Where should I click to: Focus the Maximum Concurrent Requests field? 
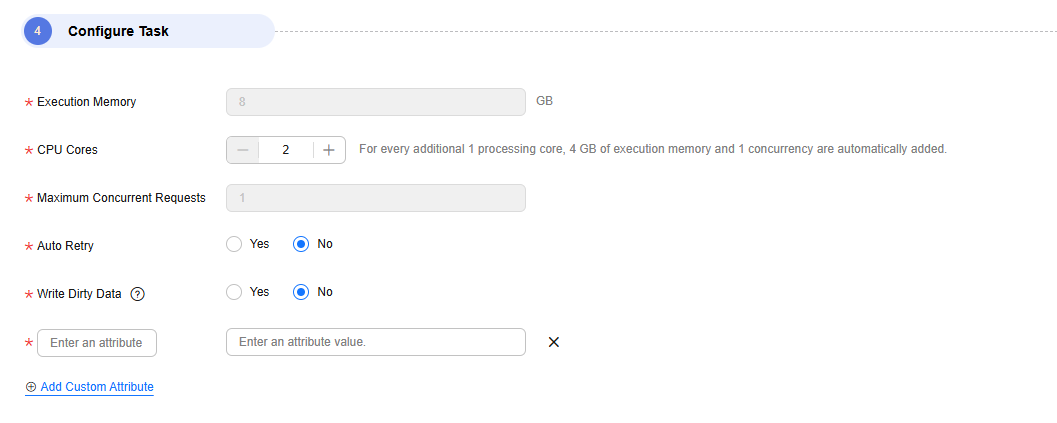pyautogui.click(x=376, y=198)
